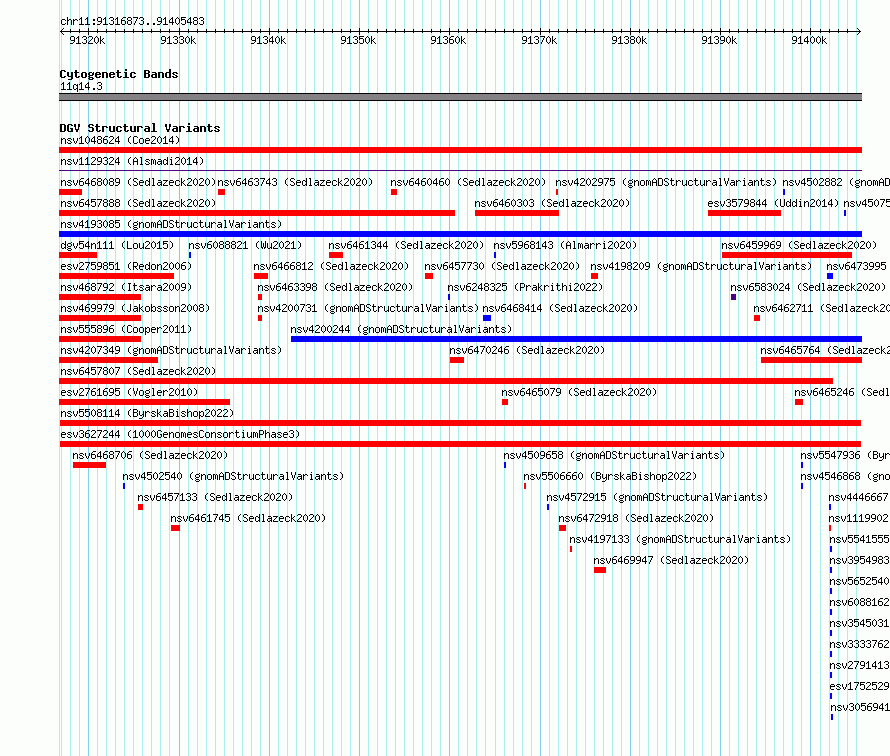
Task: Click the long blue nsv4200244 bar
Action: coord(576,339)
